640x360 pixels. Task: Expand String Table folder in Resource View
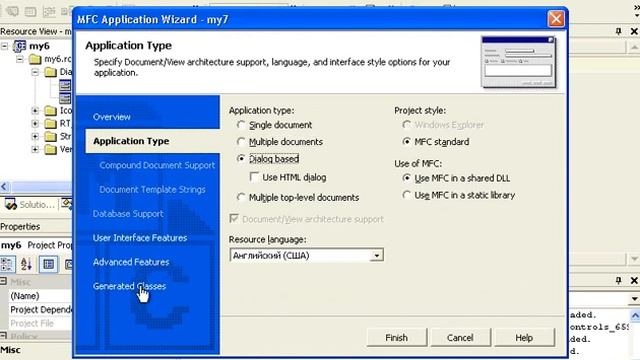(35, 136)
